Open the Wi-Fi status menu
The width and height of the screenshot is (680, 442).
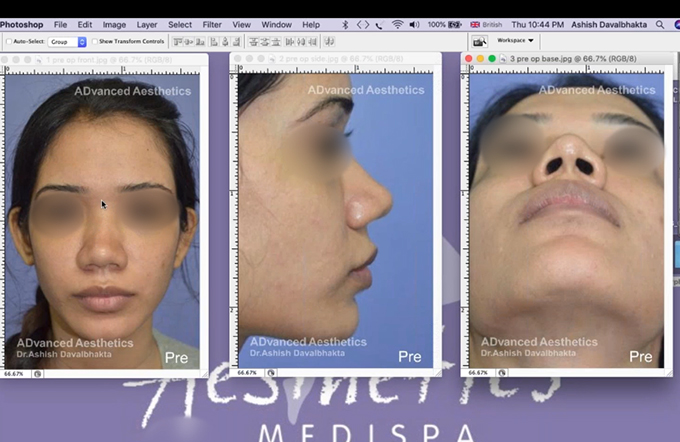[x=397, y=25]
